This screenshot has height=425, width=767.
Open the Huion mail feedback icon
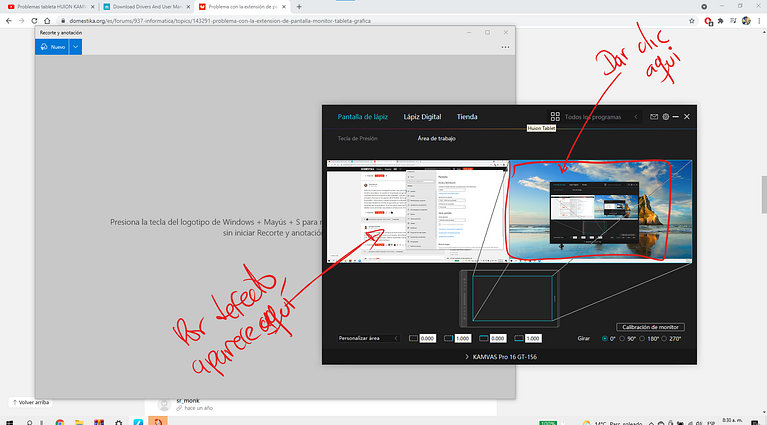[x=654, y=117]
